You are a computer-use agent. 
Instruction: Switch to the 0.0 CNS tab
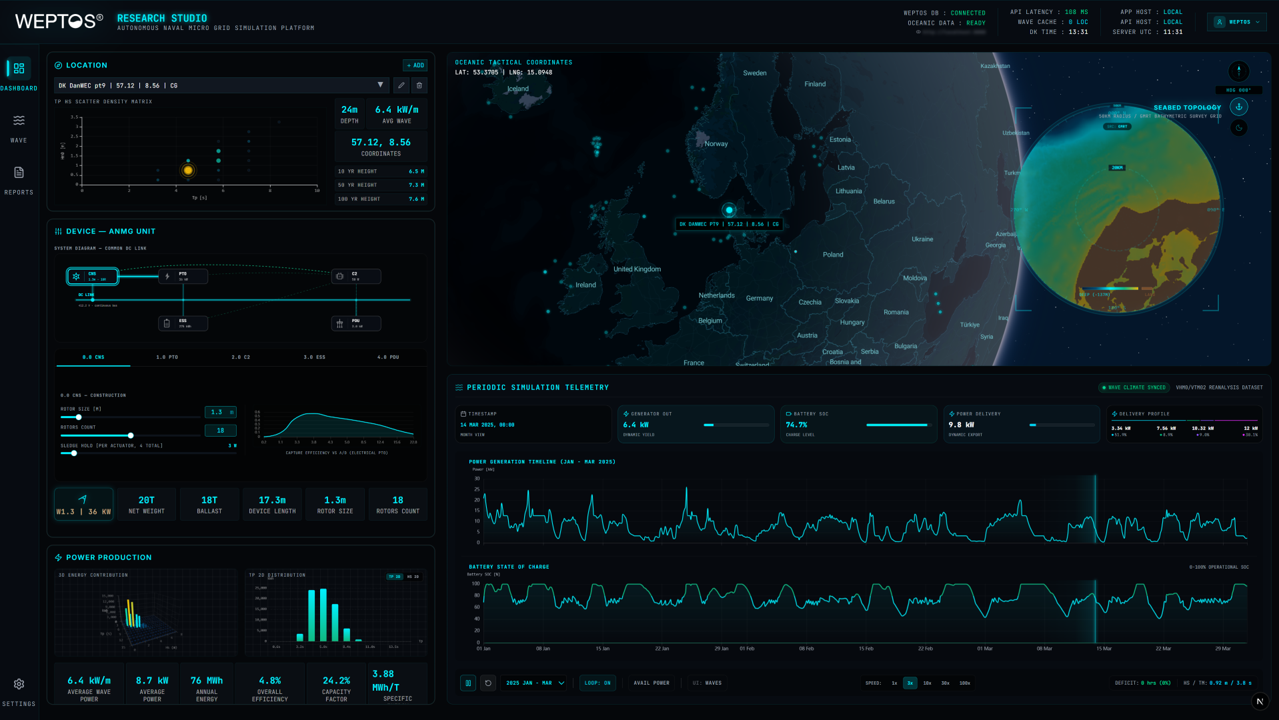93,357
